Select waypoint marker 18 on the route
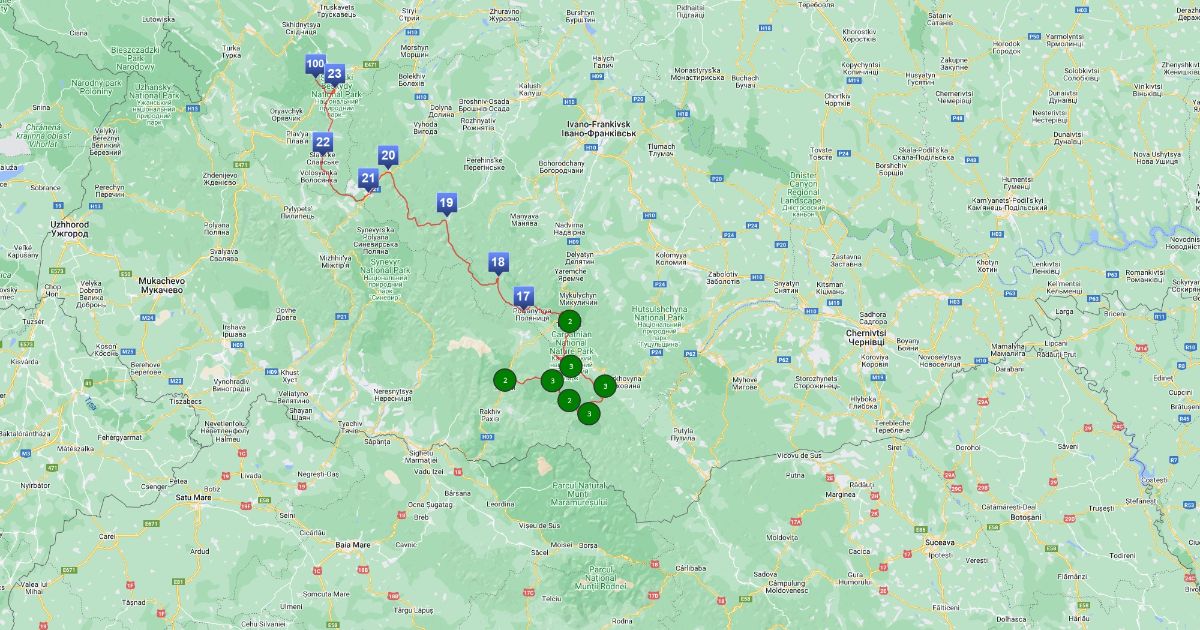The height and width of the screenshot is (630, 1200). click(x=498, y=263)
